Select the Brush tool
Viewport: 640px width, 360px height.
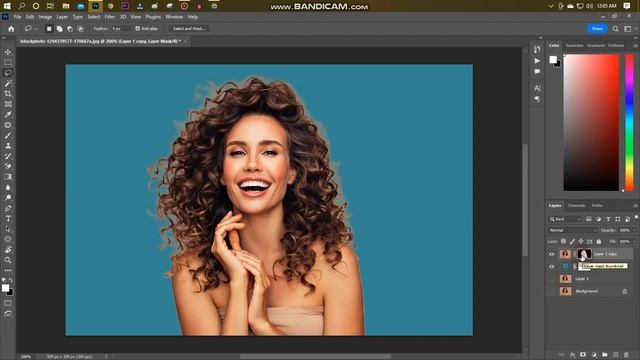[x=8, y=136]
